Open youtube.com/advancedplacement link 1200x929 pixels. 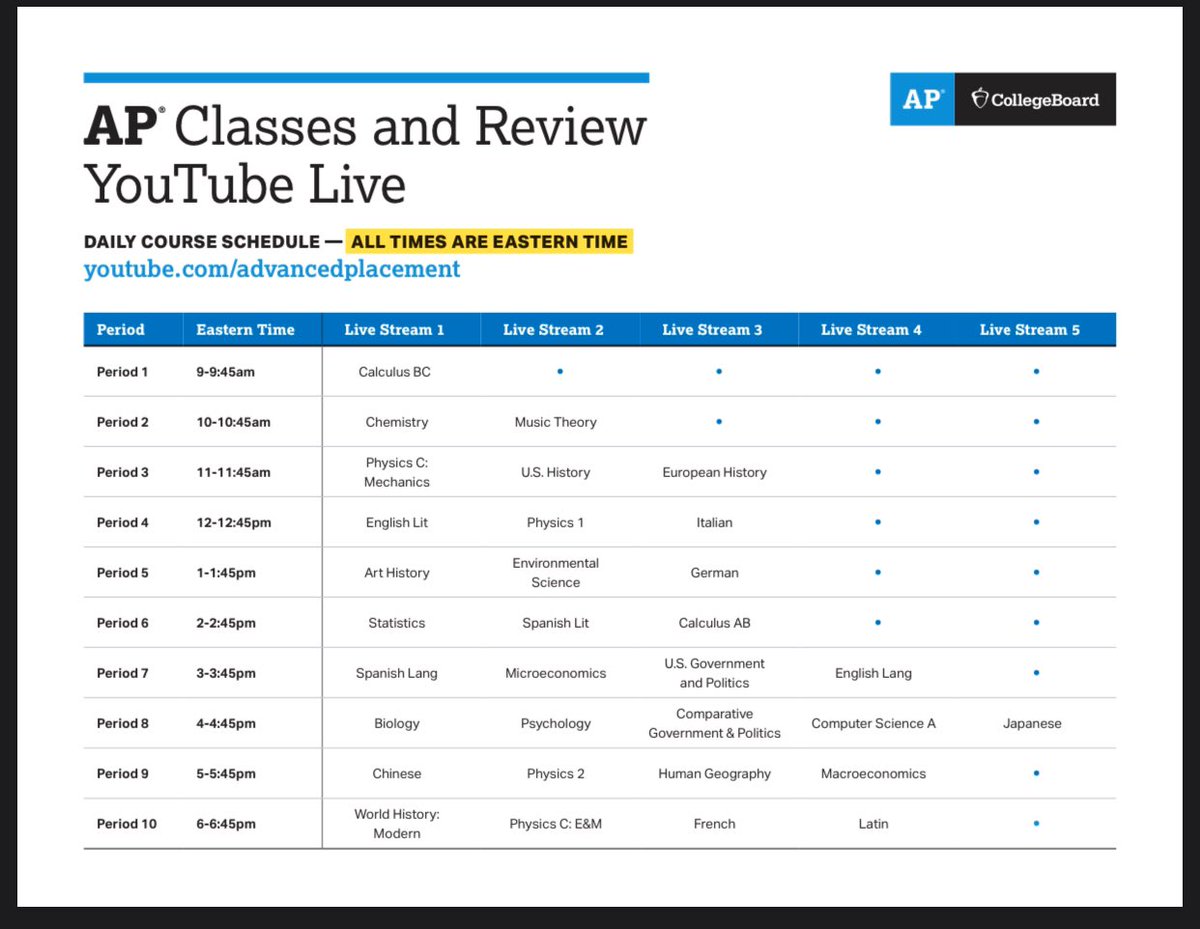point(272,269)
